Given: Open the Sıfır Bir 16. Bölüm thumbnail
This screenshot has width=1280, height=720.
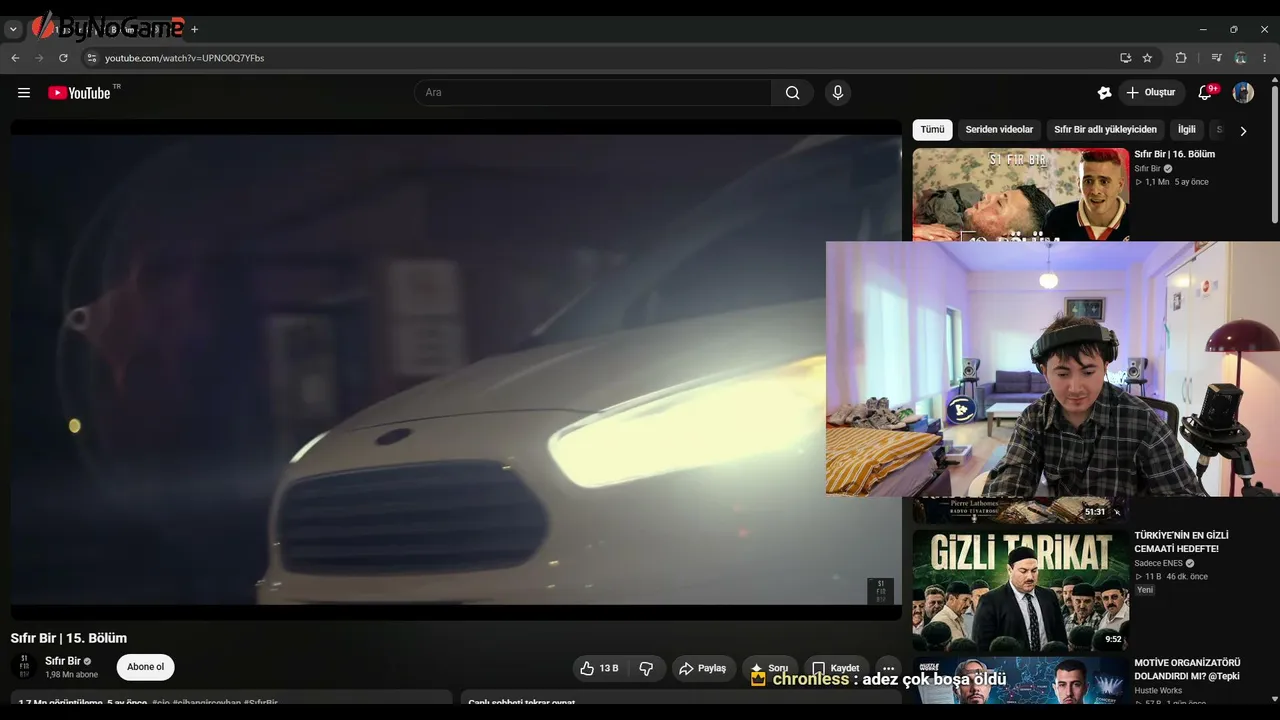Looking at the screenshot, I should [1020, 195].
